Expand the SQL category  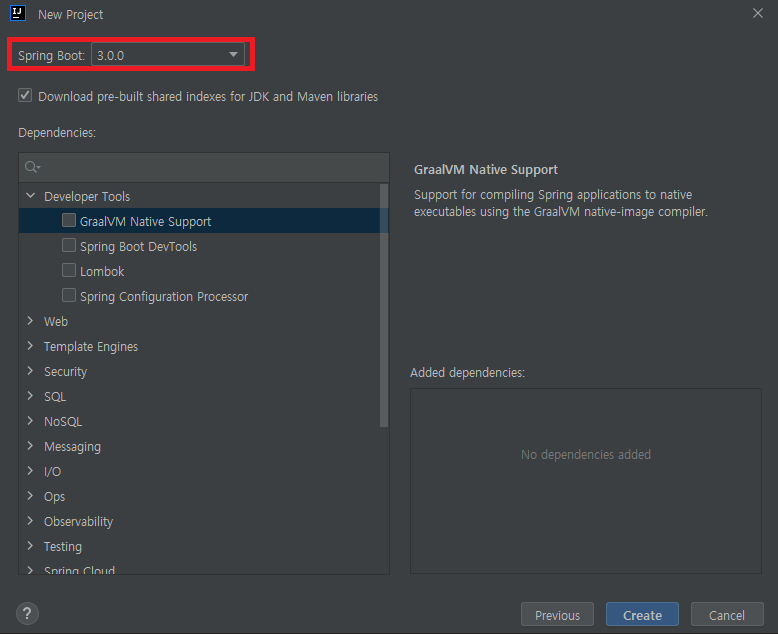point(31,396)
